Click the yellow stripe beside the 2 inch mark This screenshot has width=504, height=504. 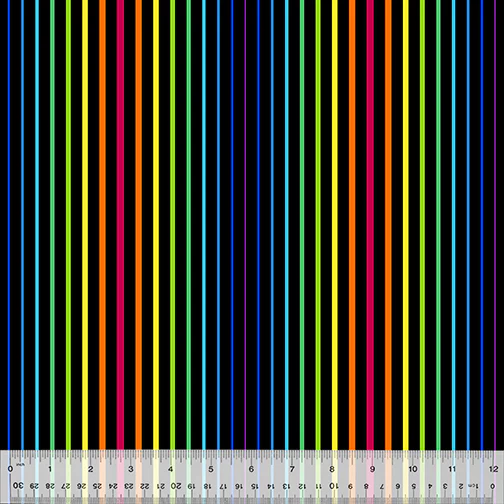click(85, 225)
